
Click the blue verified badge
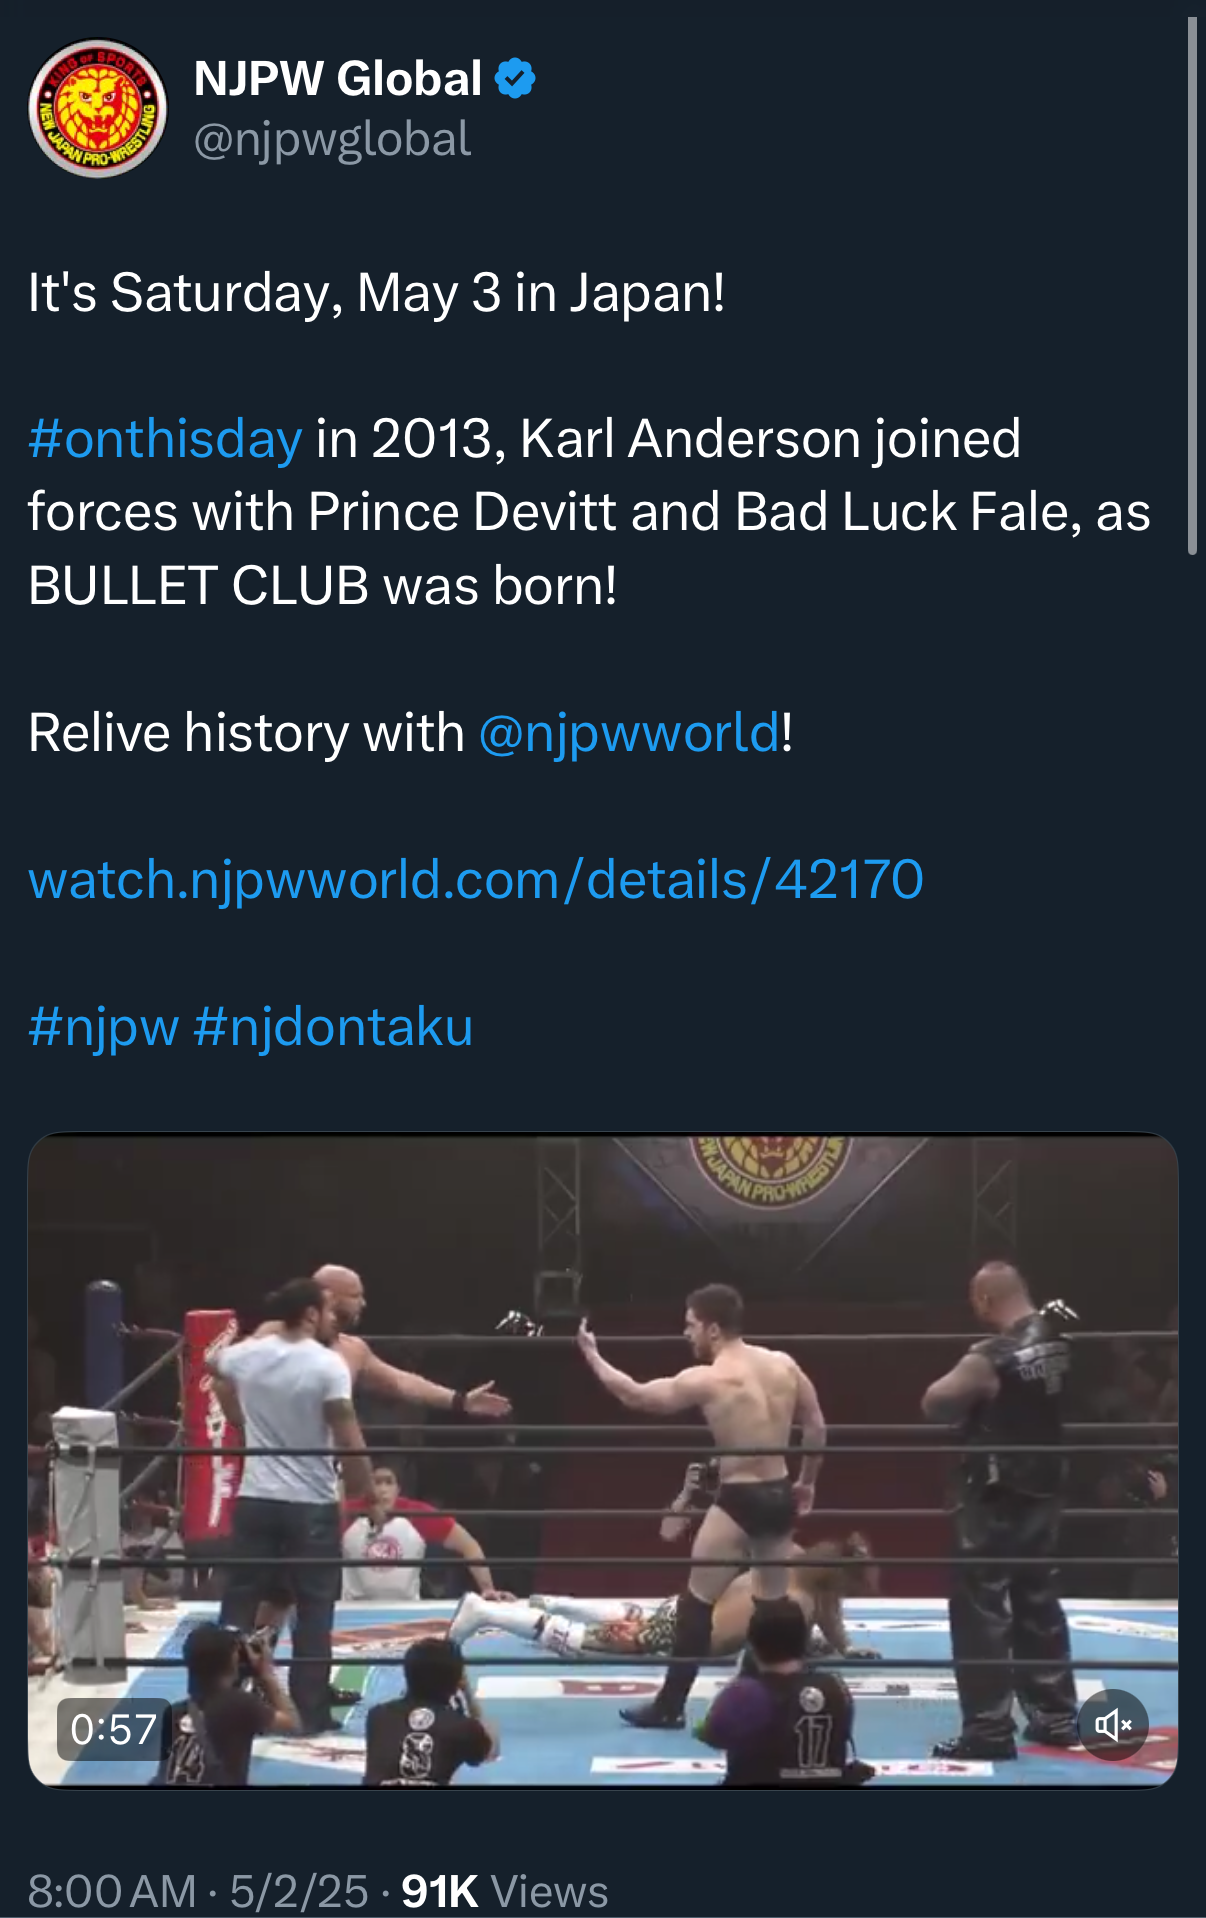[x=515, y=78]
